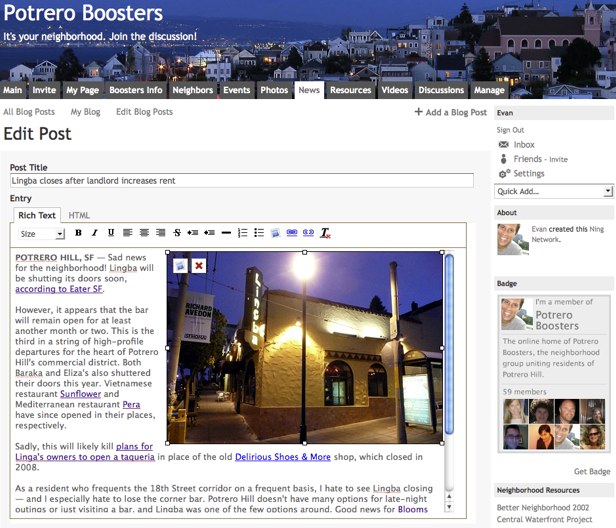Apply underline formatting in the toolbar

tap(111, 233)
